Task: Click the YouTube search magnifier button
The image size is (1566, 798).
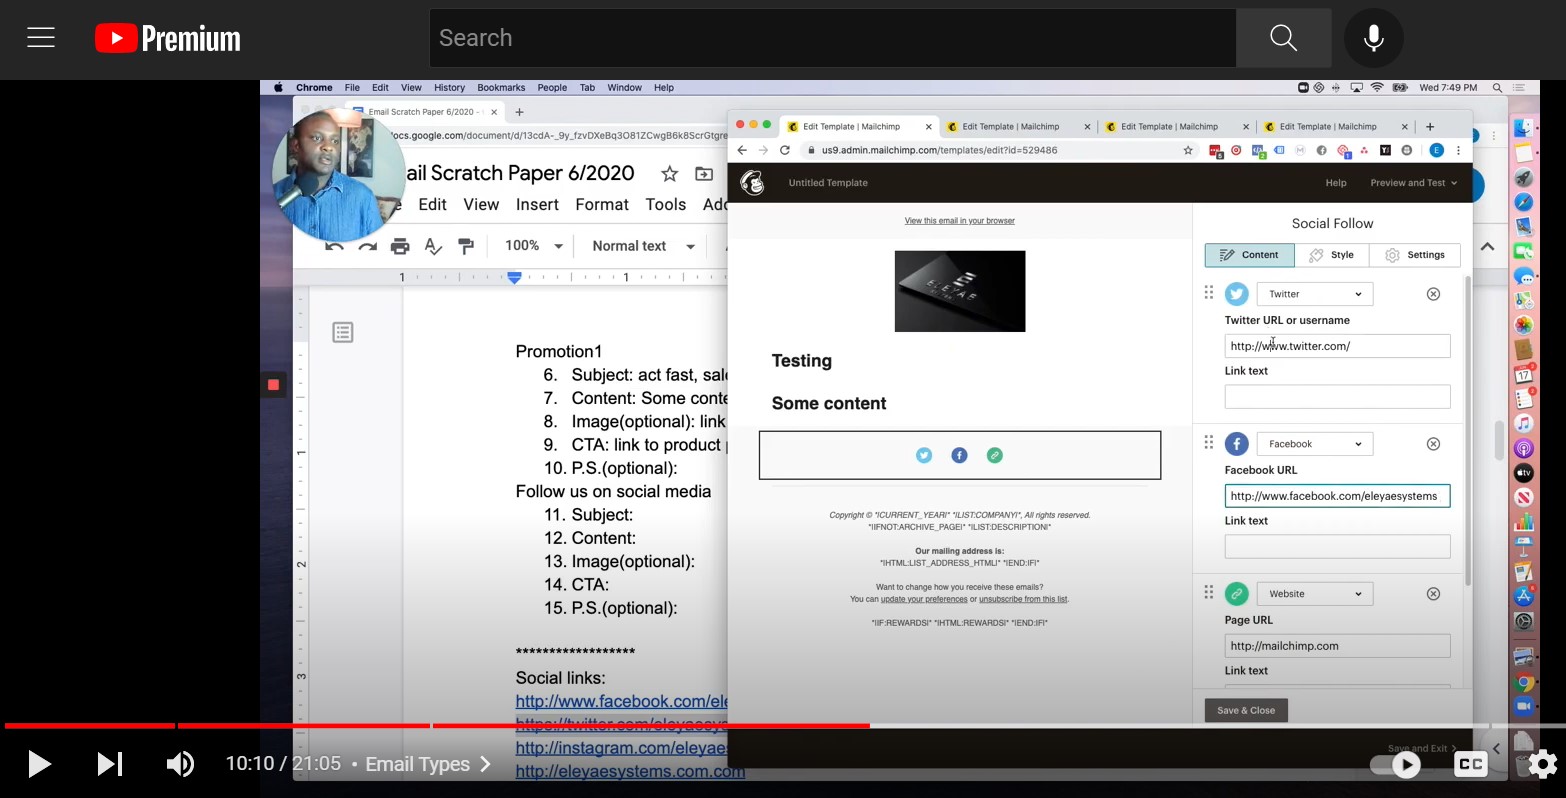Action: pyautogui.click(x=1283, y=38)
